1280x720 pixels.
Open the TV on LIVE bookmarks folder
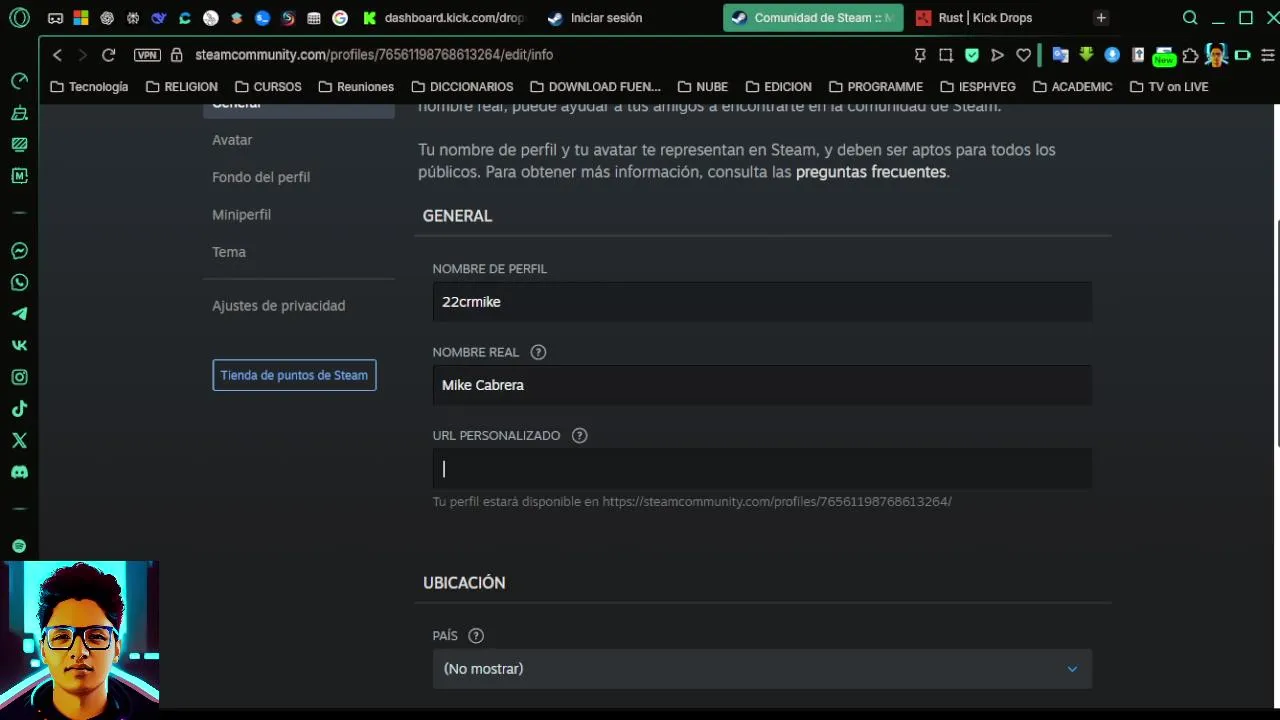(1169, 87)
